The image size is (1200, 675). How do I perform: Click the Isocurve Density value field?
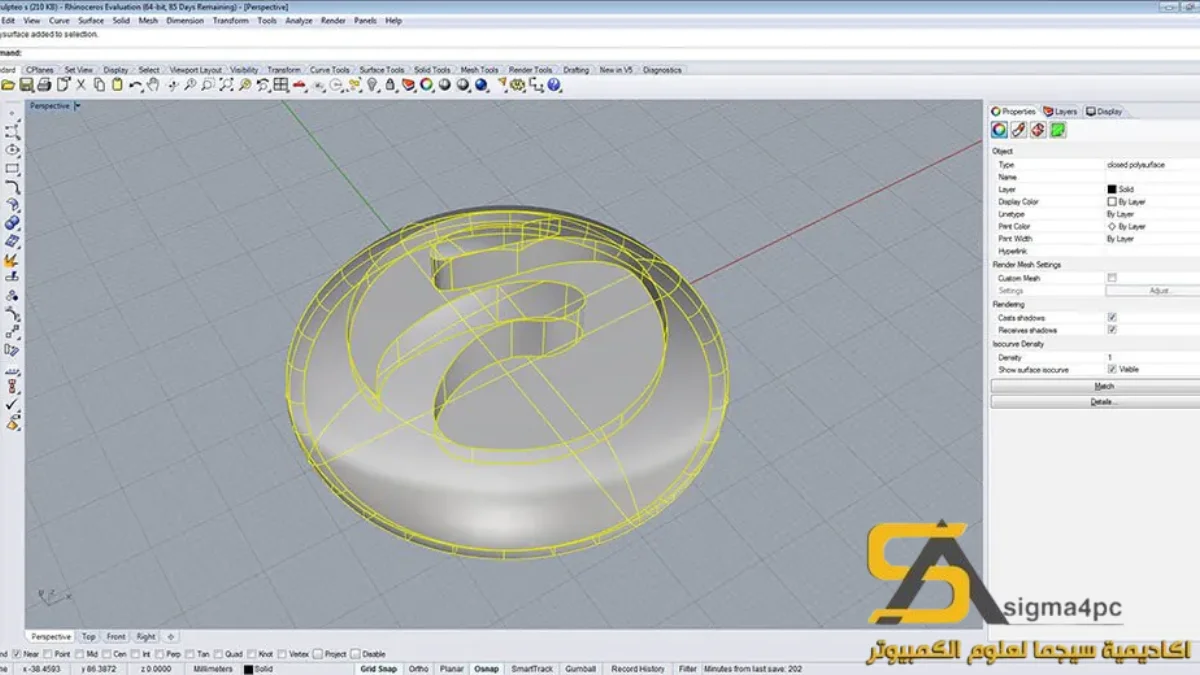pos(1152,358)
